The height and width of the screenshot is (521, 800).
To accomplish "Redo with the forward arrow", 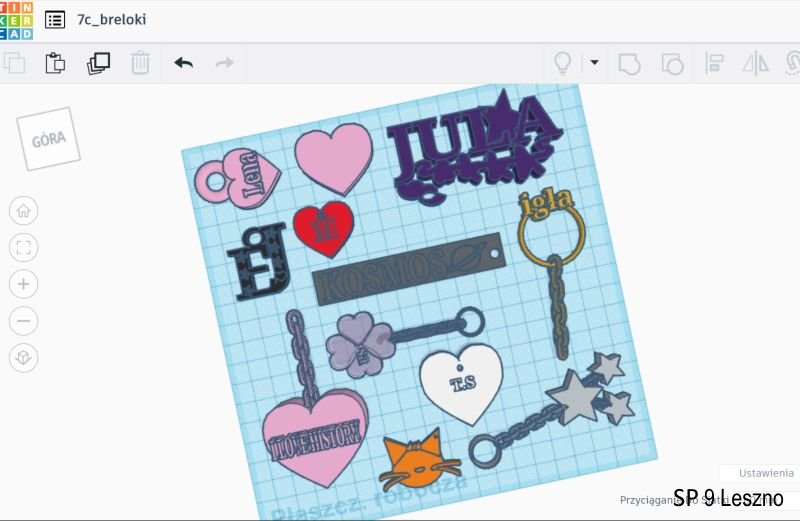I will (225, 63).
